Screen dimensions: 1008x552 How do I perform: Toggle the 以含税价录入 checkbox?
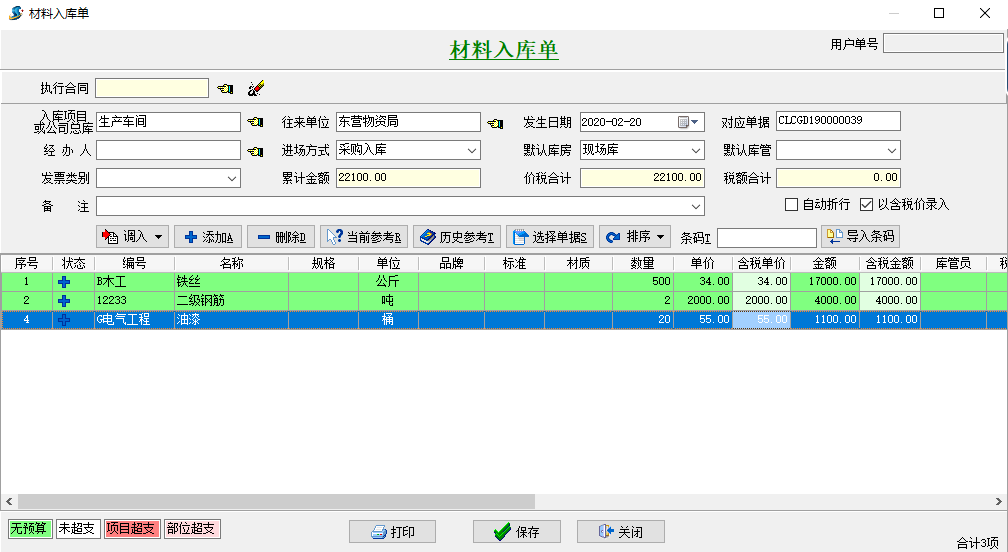coord(866,205)
